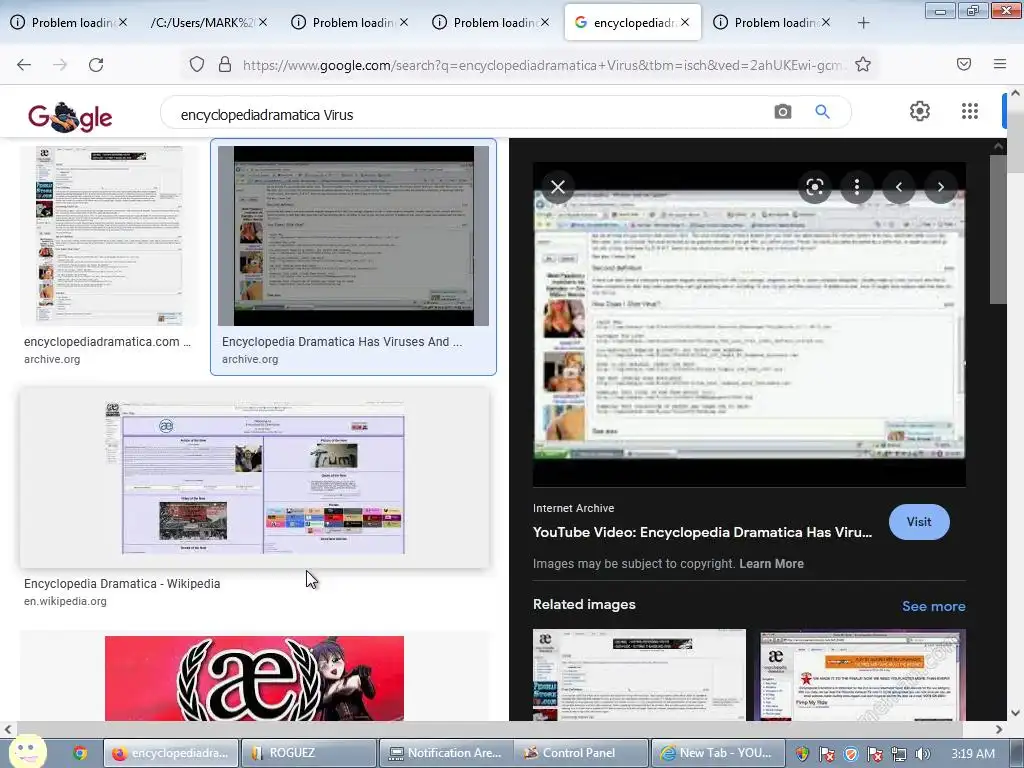Select the Has Viruses archive.org thumbnail
Viewport: 1024px width, 768px height.
coord(353,236)
